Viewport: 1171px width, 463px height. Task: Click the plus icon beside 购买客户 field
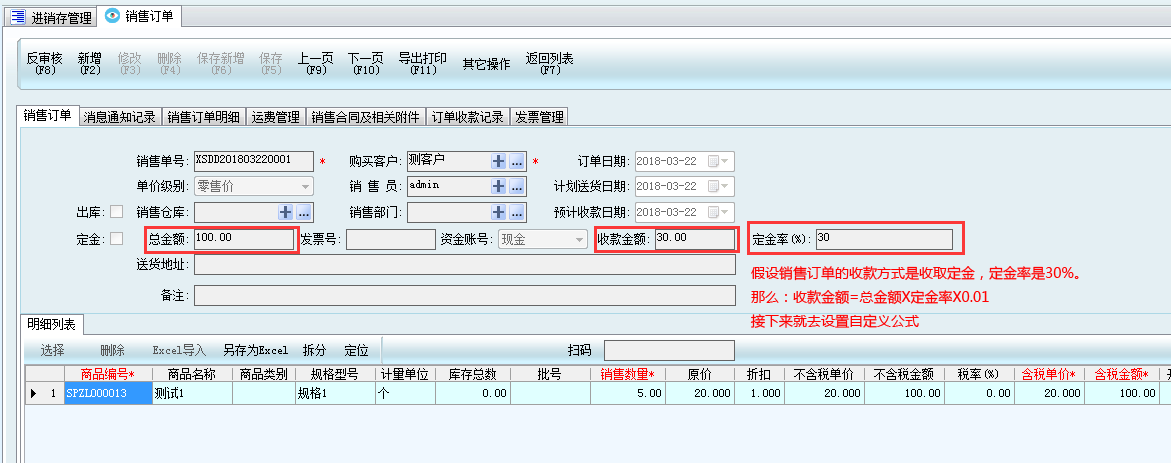tap(499, 161)
